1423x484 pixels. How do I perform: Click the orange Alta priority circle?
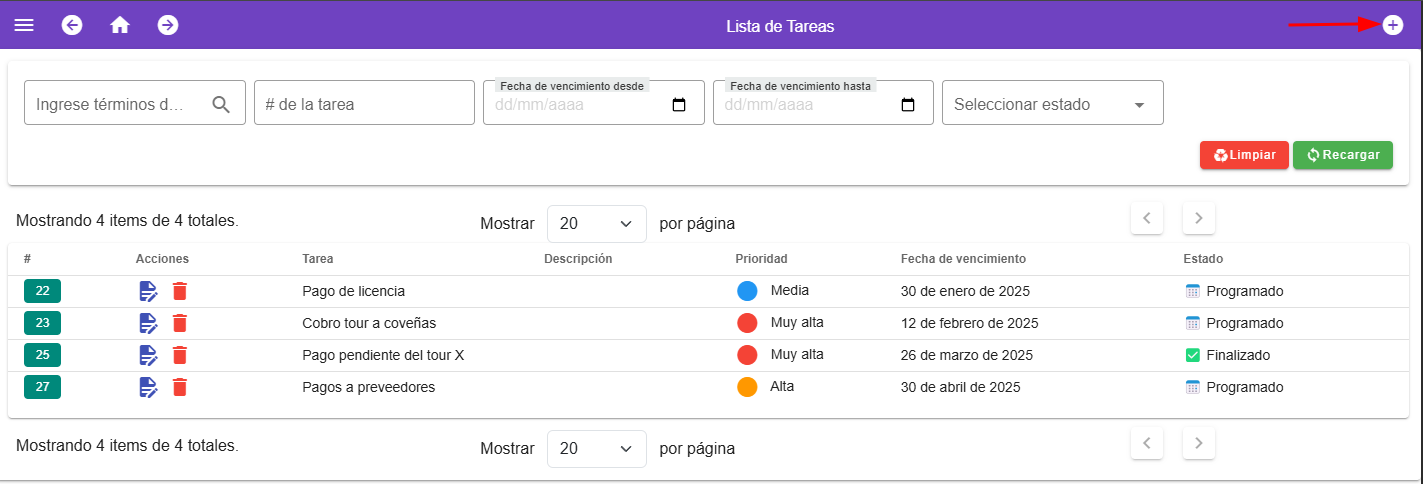pyautogui.click(x=747, y=387)
